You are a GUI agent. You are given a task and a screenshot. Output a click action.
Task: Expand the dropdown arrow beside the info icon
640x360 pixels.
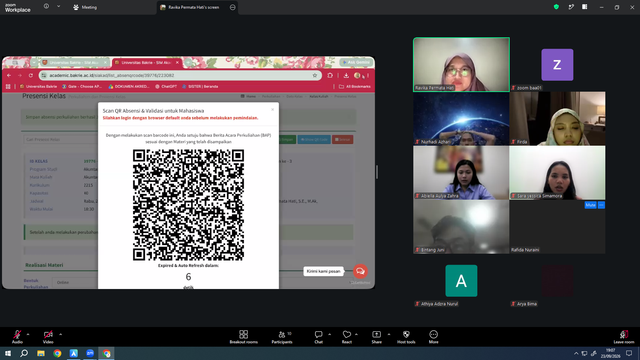tap(58, 7)
